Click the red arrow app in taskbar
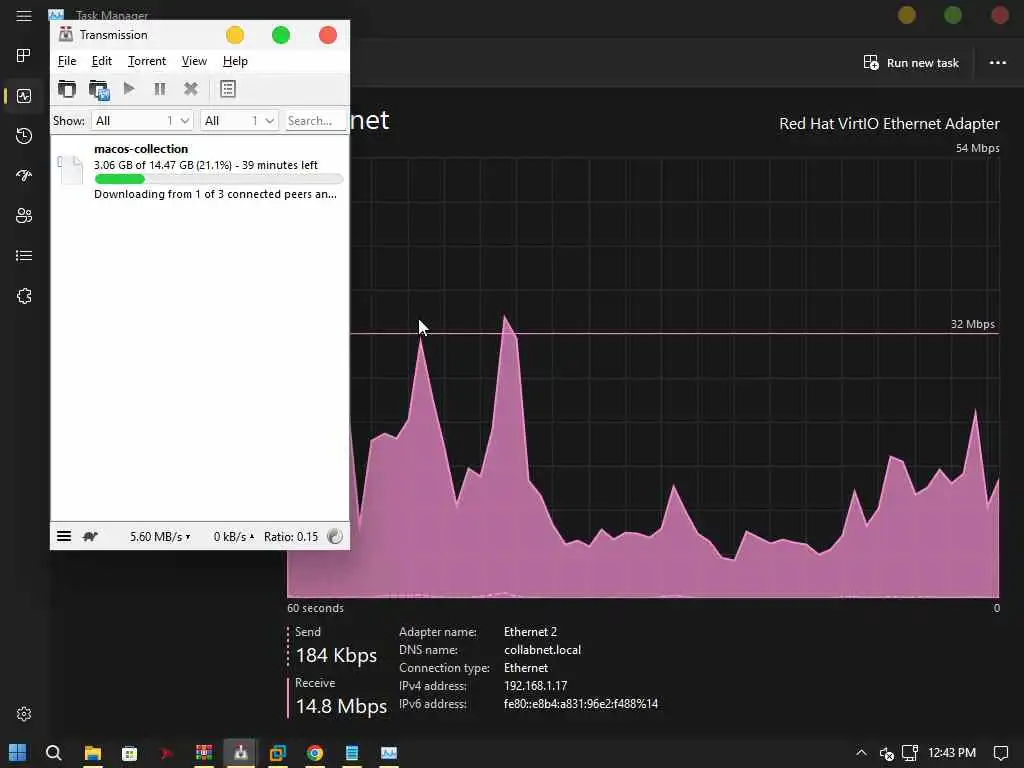Screen dimensions: 1024x768 point(167,753)
